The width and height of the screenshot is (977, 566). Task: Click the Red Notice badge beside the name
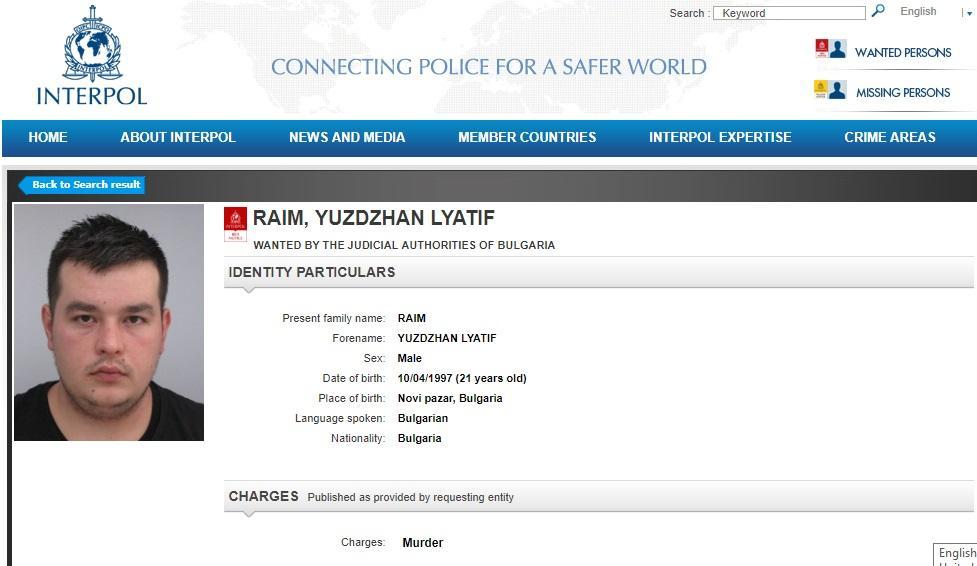235,225
